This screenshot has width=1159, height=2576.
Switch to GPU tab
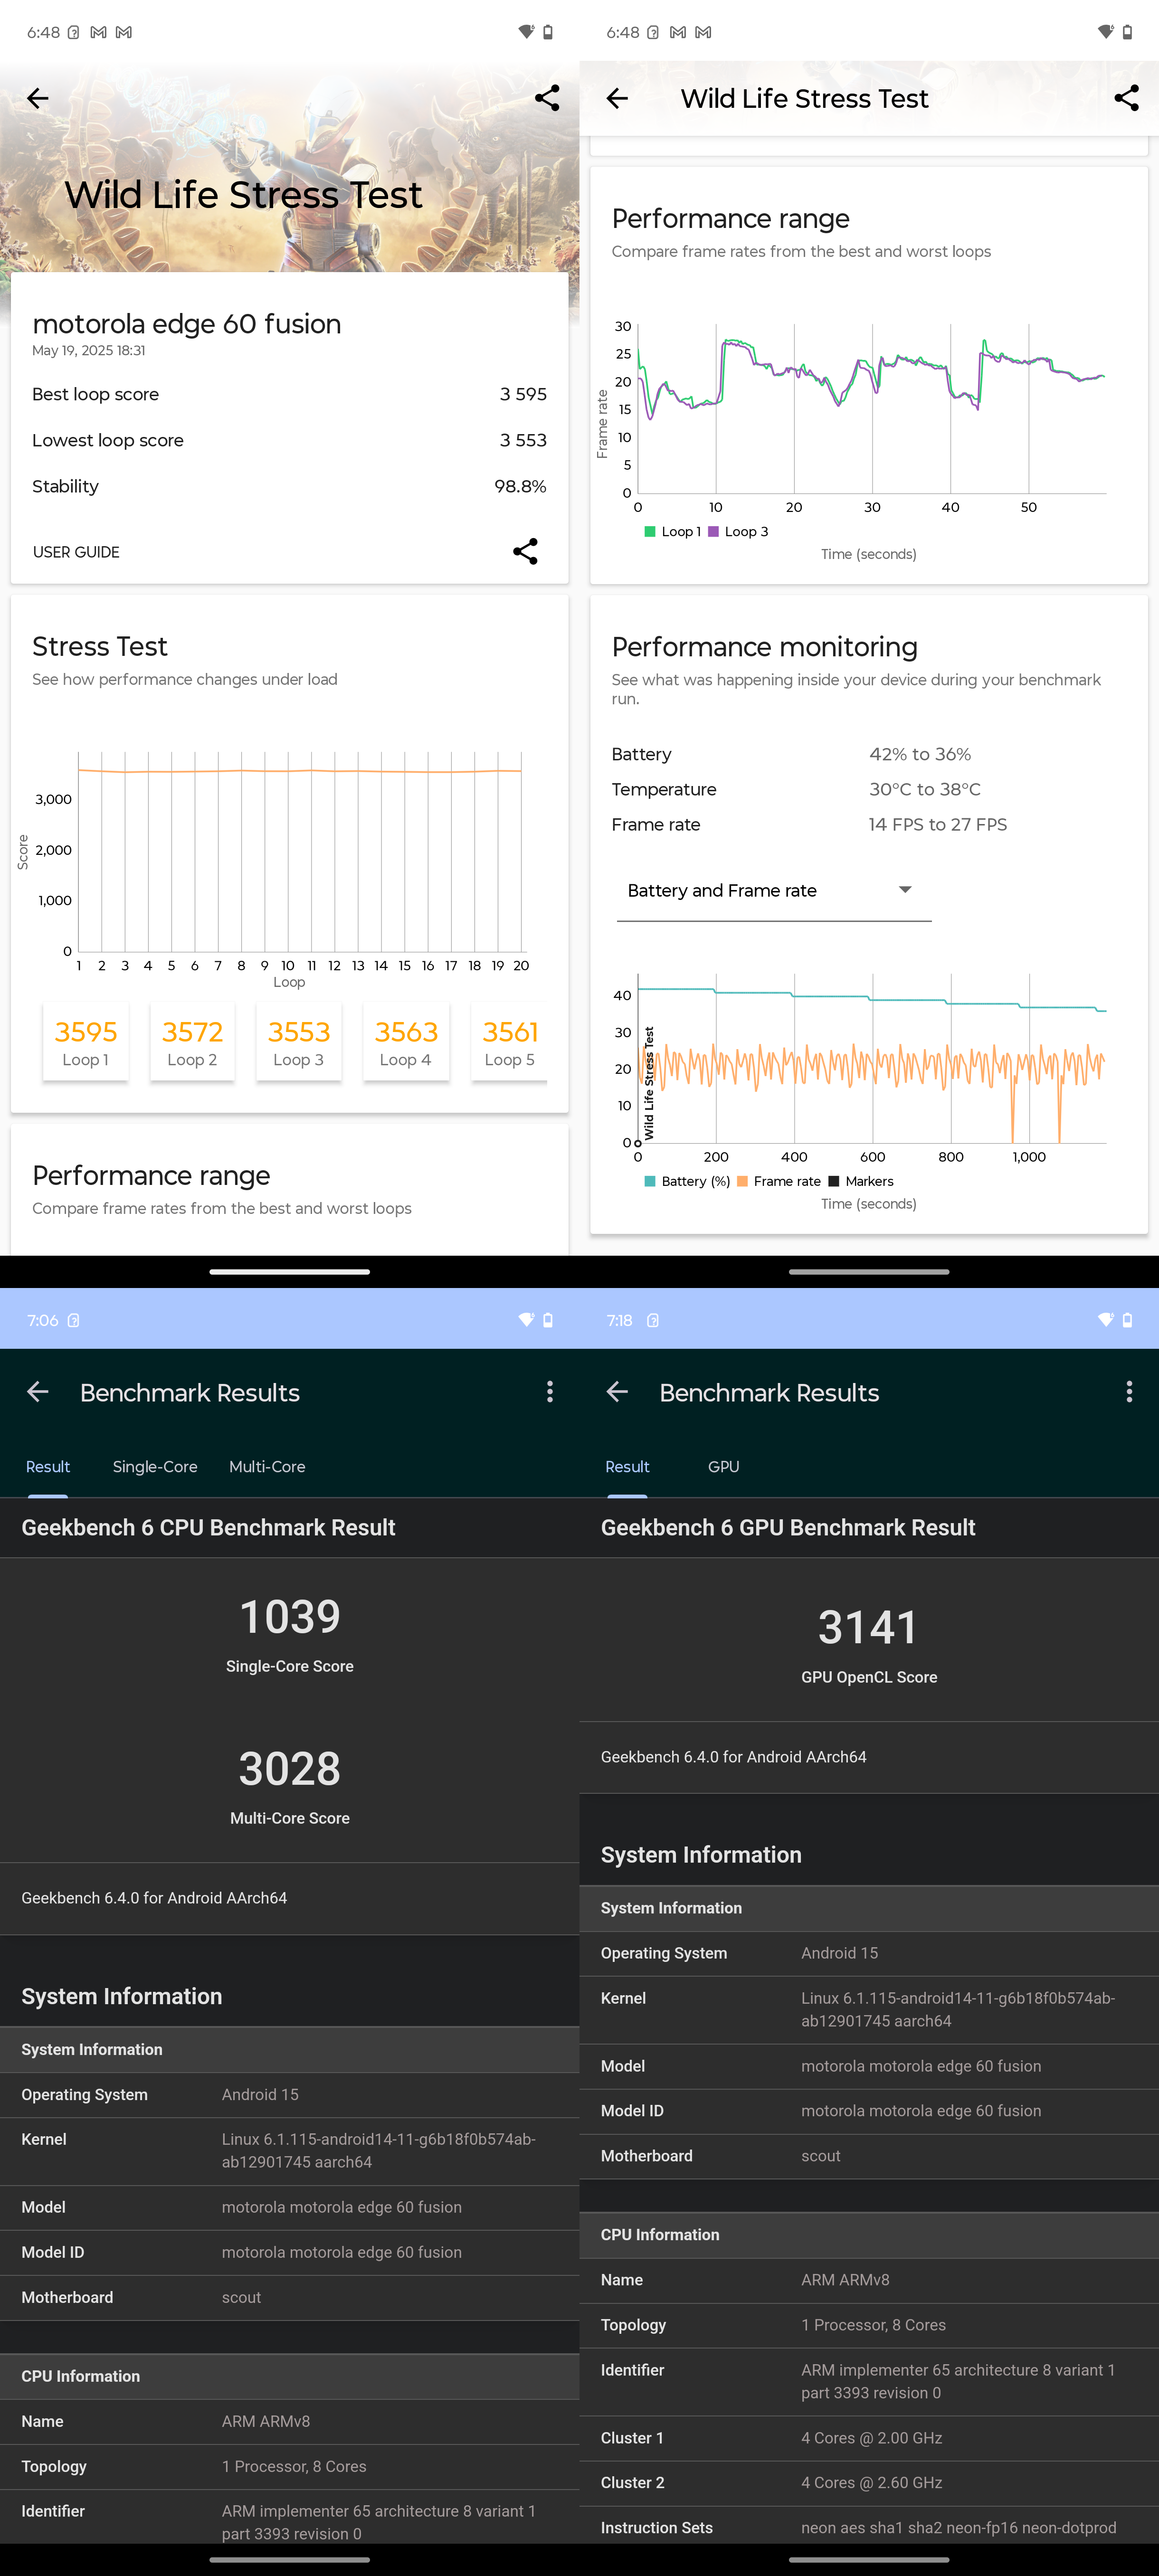(723, 1466)
